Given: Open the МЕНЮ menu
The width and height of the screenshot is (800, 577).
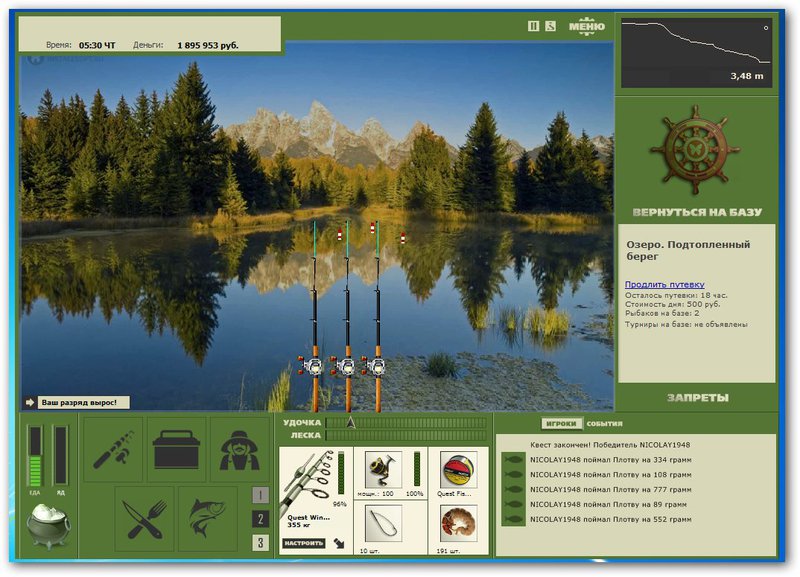Looking at the screenshot, I should tap(587, 26).
